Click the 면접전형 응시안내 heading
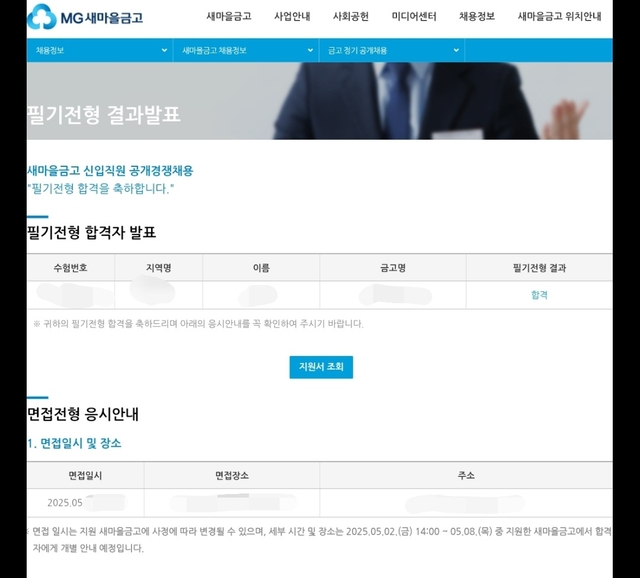640x578 pixels. [x=83, y=414]
